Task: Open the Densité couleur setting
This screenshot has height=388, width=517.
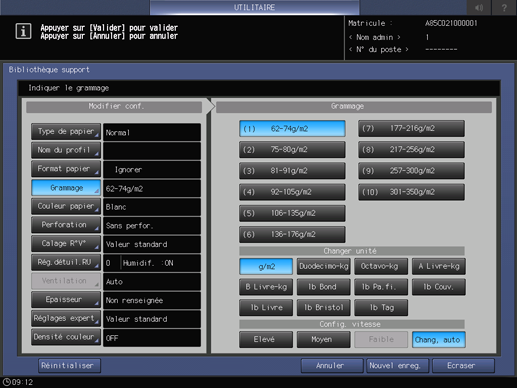Action: (66, 337)
